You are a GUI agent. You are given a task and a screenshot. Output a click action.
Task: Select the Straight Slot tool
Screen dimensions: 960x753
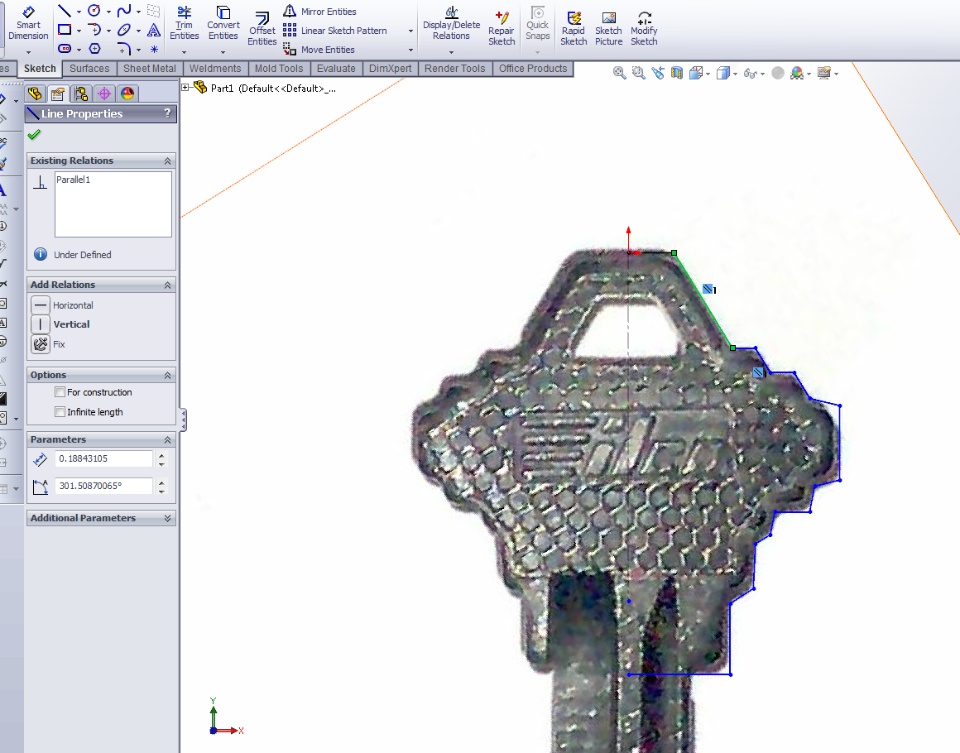pyautogui.click(x=64, y=48)
